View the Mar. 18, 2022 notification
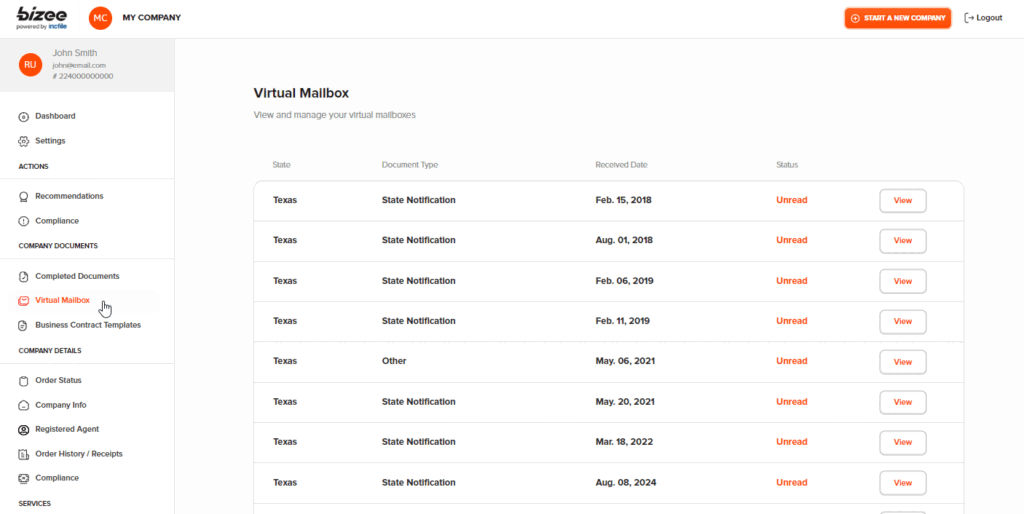 903,442
